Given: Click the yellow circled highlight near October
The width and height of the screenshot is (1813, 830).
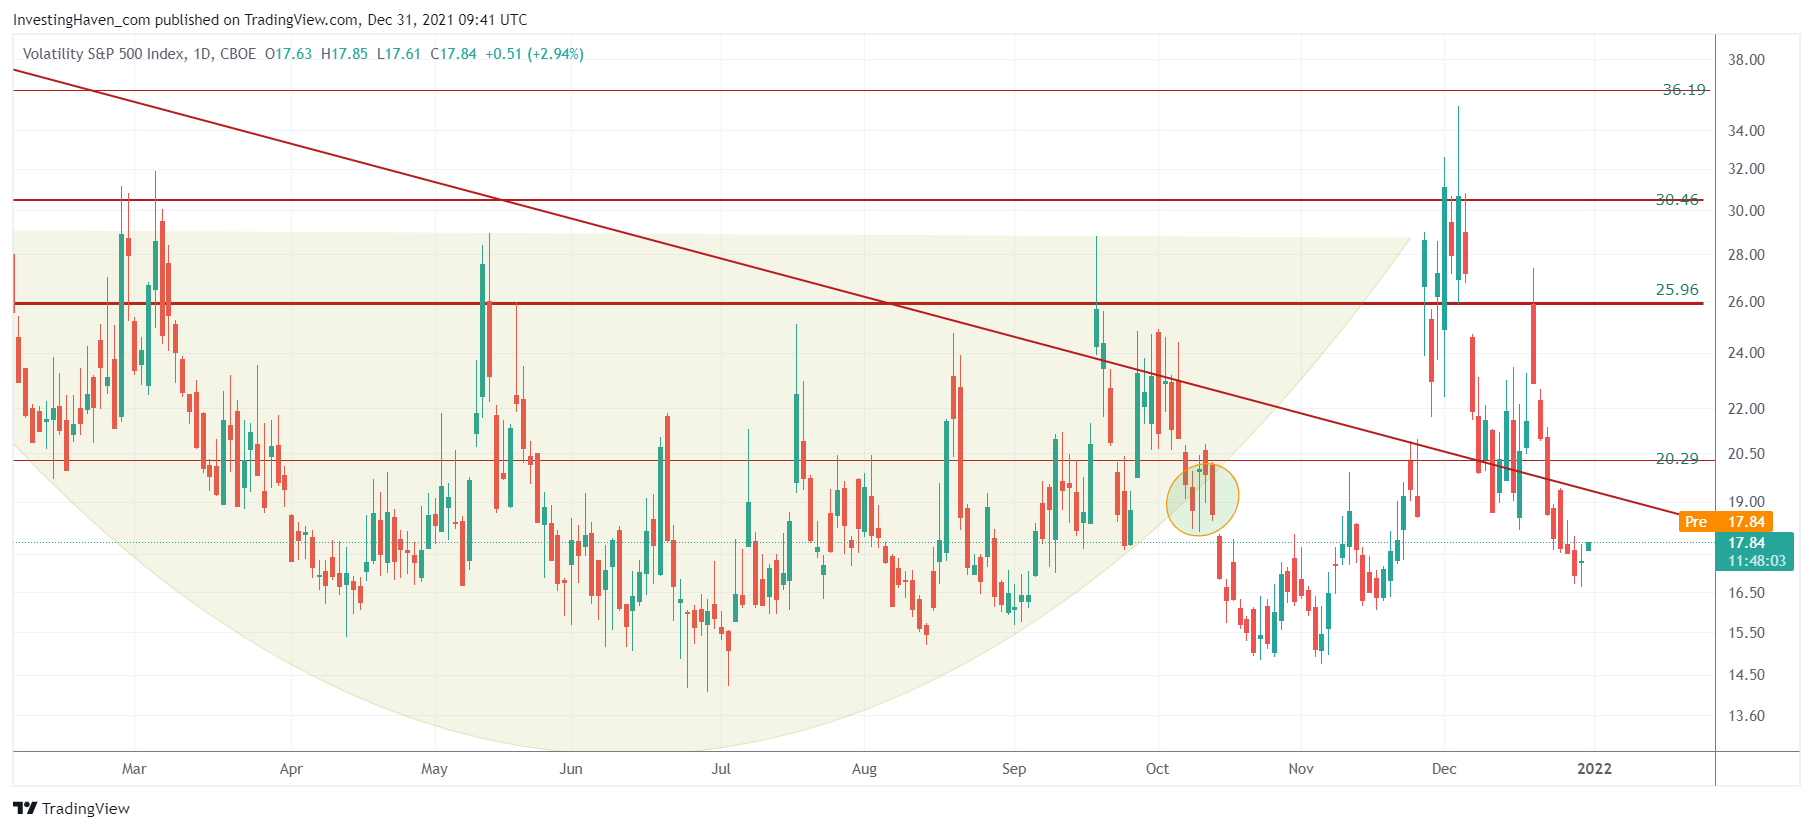Looking at the screenshot, I should click(1202, 498).
